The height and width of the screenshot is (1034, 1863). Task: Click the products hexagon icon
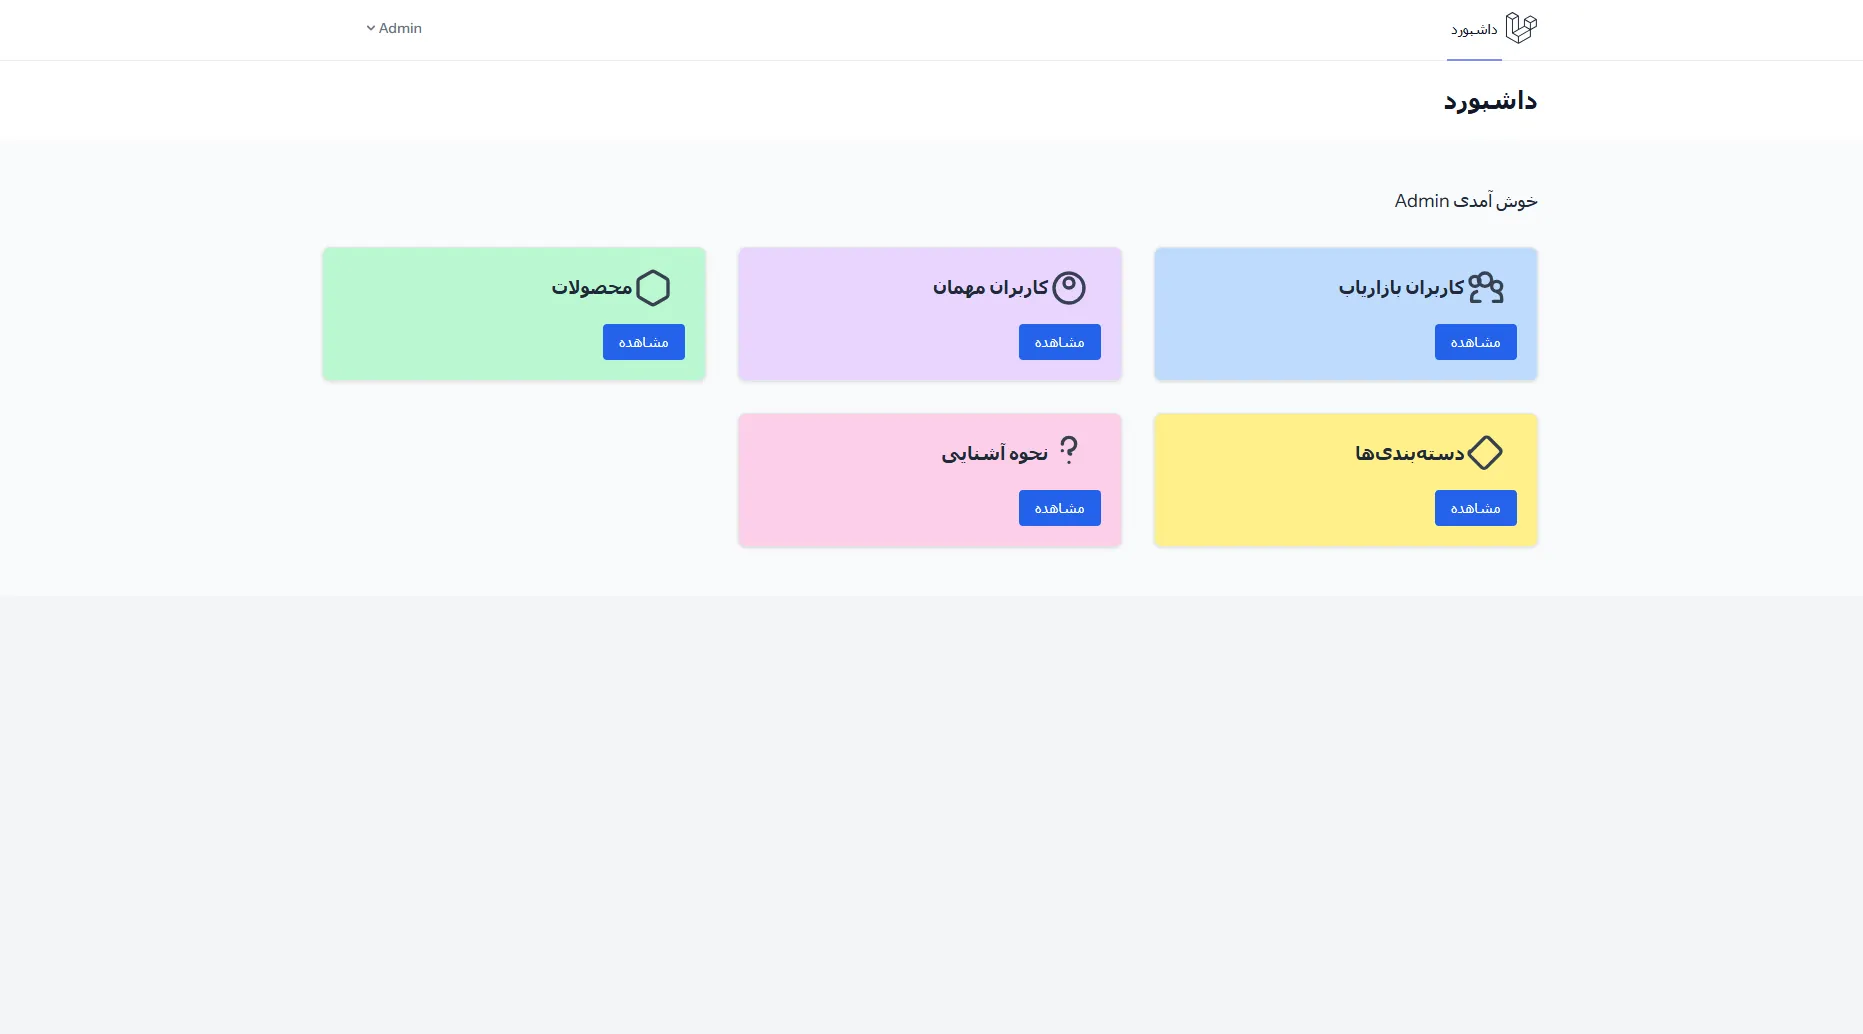(x=652, y=288)
